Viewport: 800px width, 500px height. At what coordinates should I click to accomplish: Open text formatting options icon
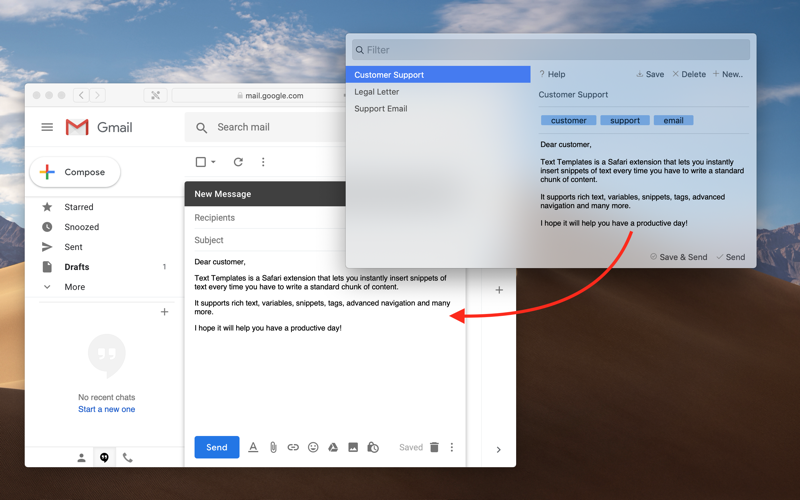[253, 447]
